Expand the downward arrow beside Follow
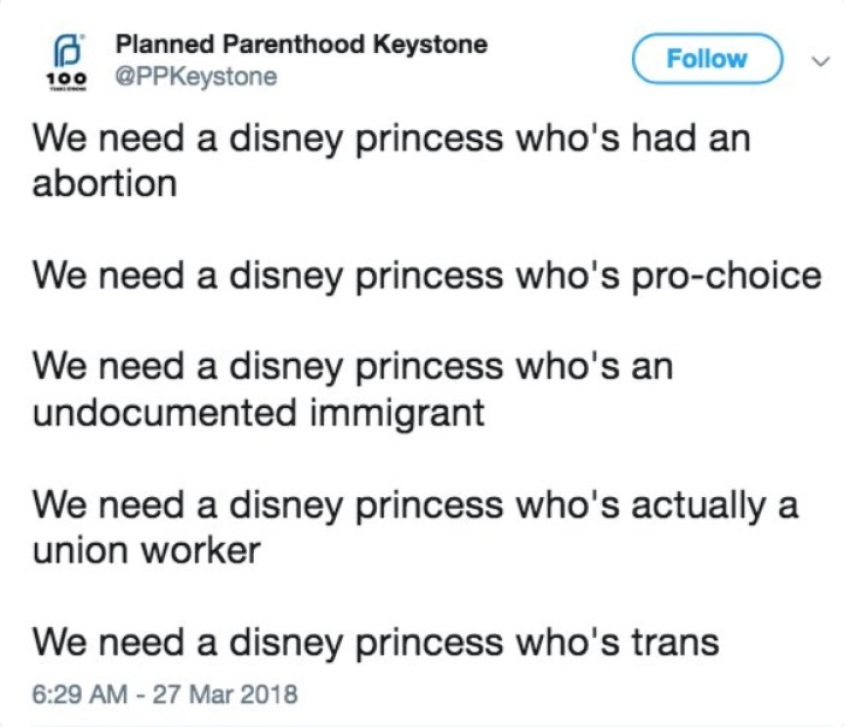The image size is (850, 727). [x=820, y=59]
